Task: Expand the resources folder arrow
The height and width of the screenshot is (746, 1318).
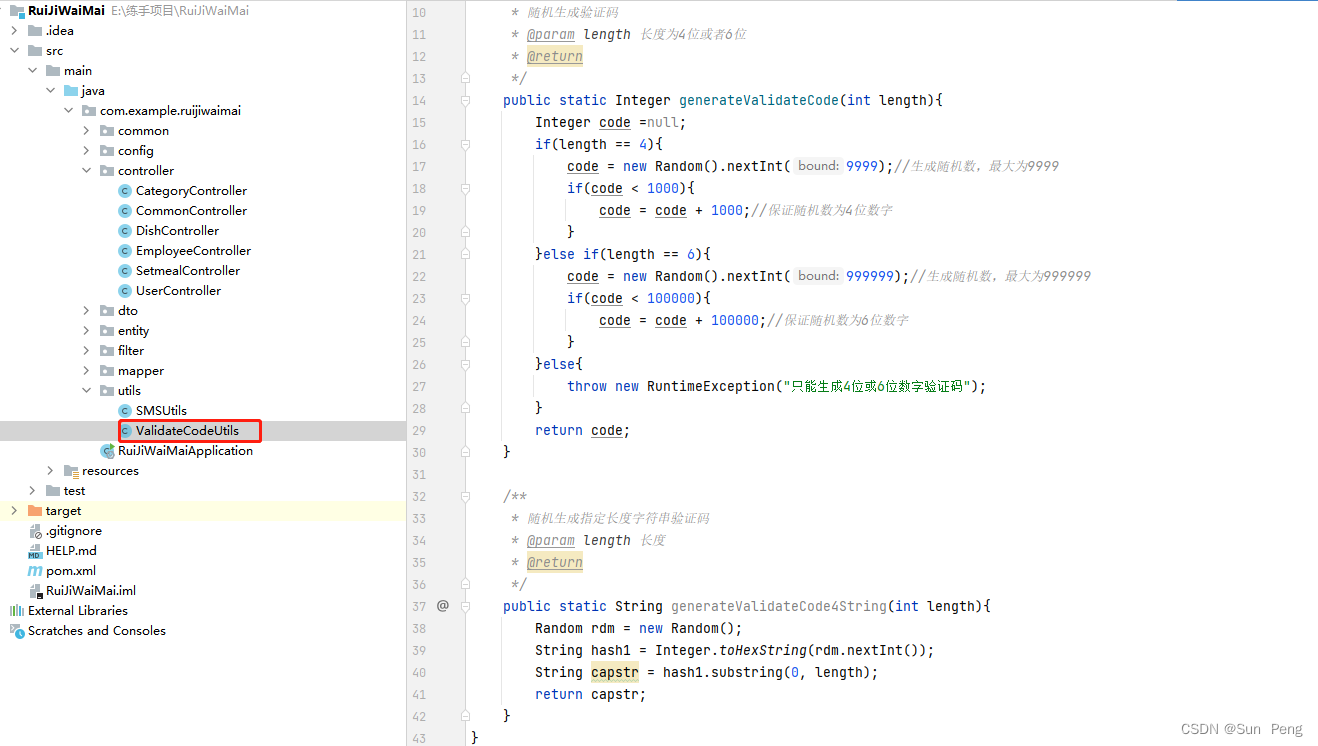Action: (x=50, y=471)
